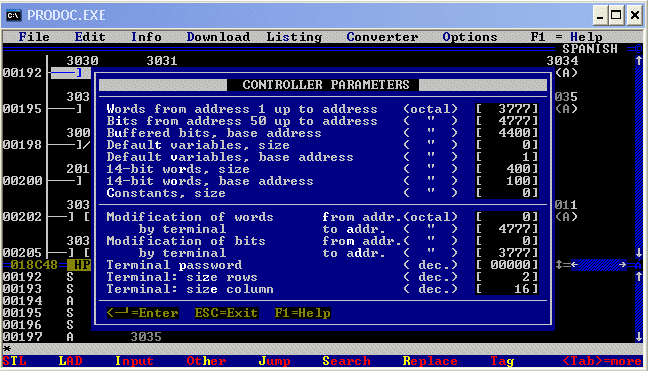
Task: Open the Listing menu
Action: pyautogui.click(x=294, y=37)
